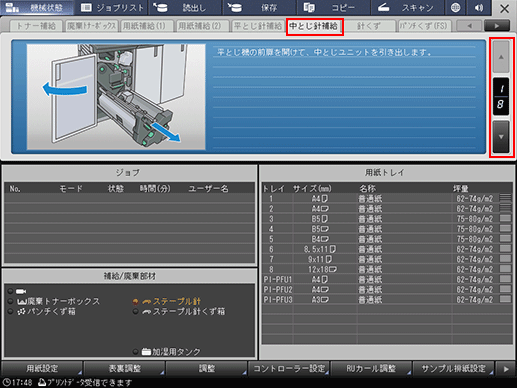Click the printer status message プリントデータ受信できます
517x388 pixels.
(85, 382)
